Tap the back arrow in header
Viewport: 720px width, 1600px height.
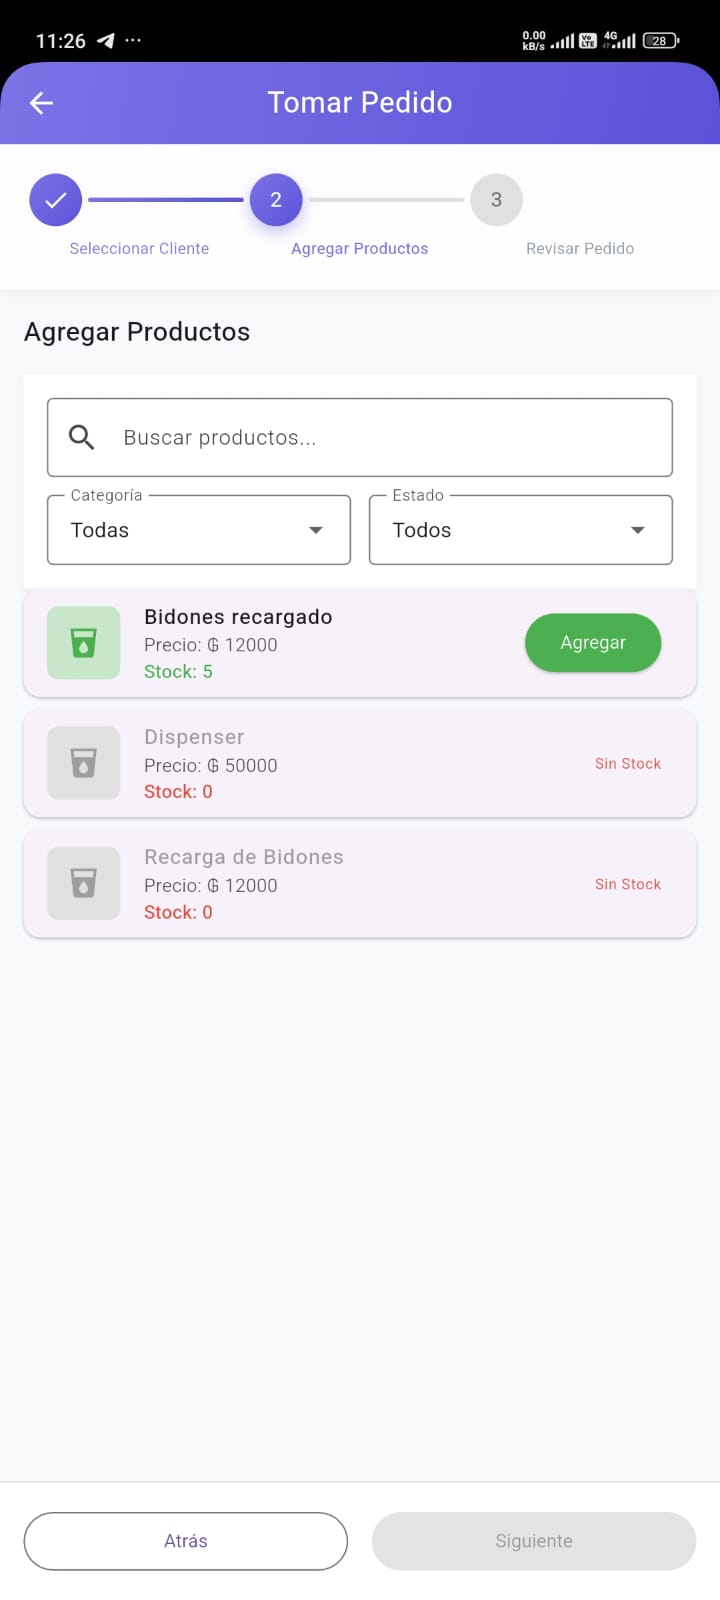click(x=41, y=103)
